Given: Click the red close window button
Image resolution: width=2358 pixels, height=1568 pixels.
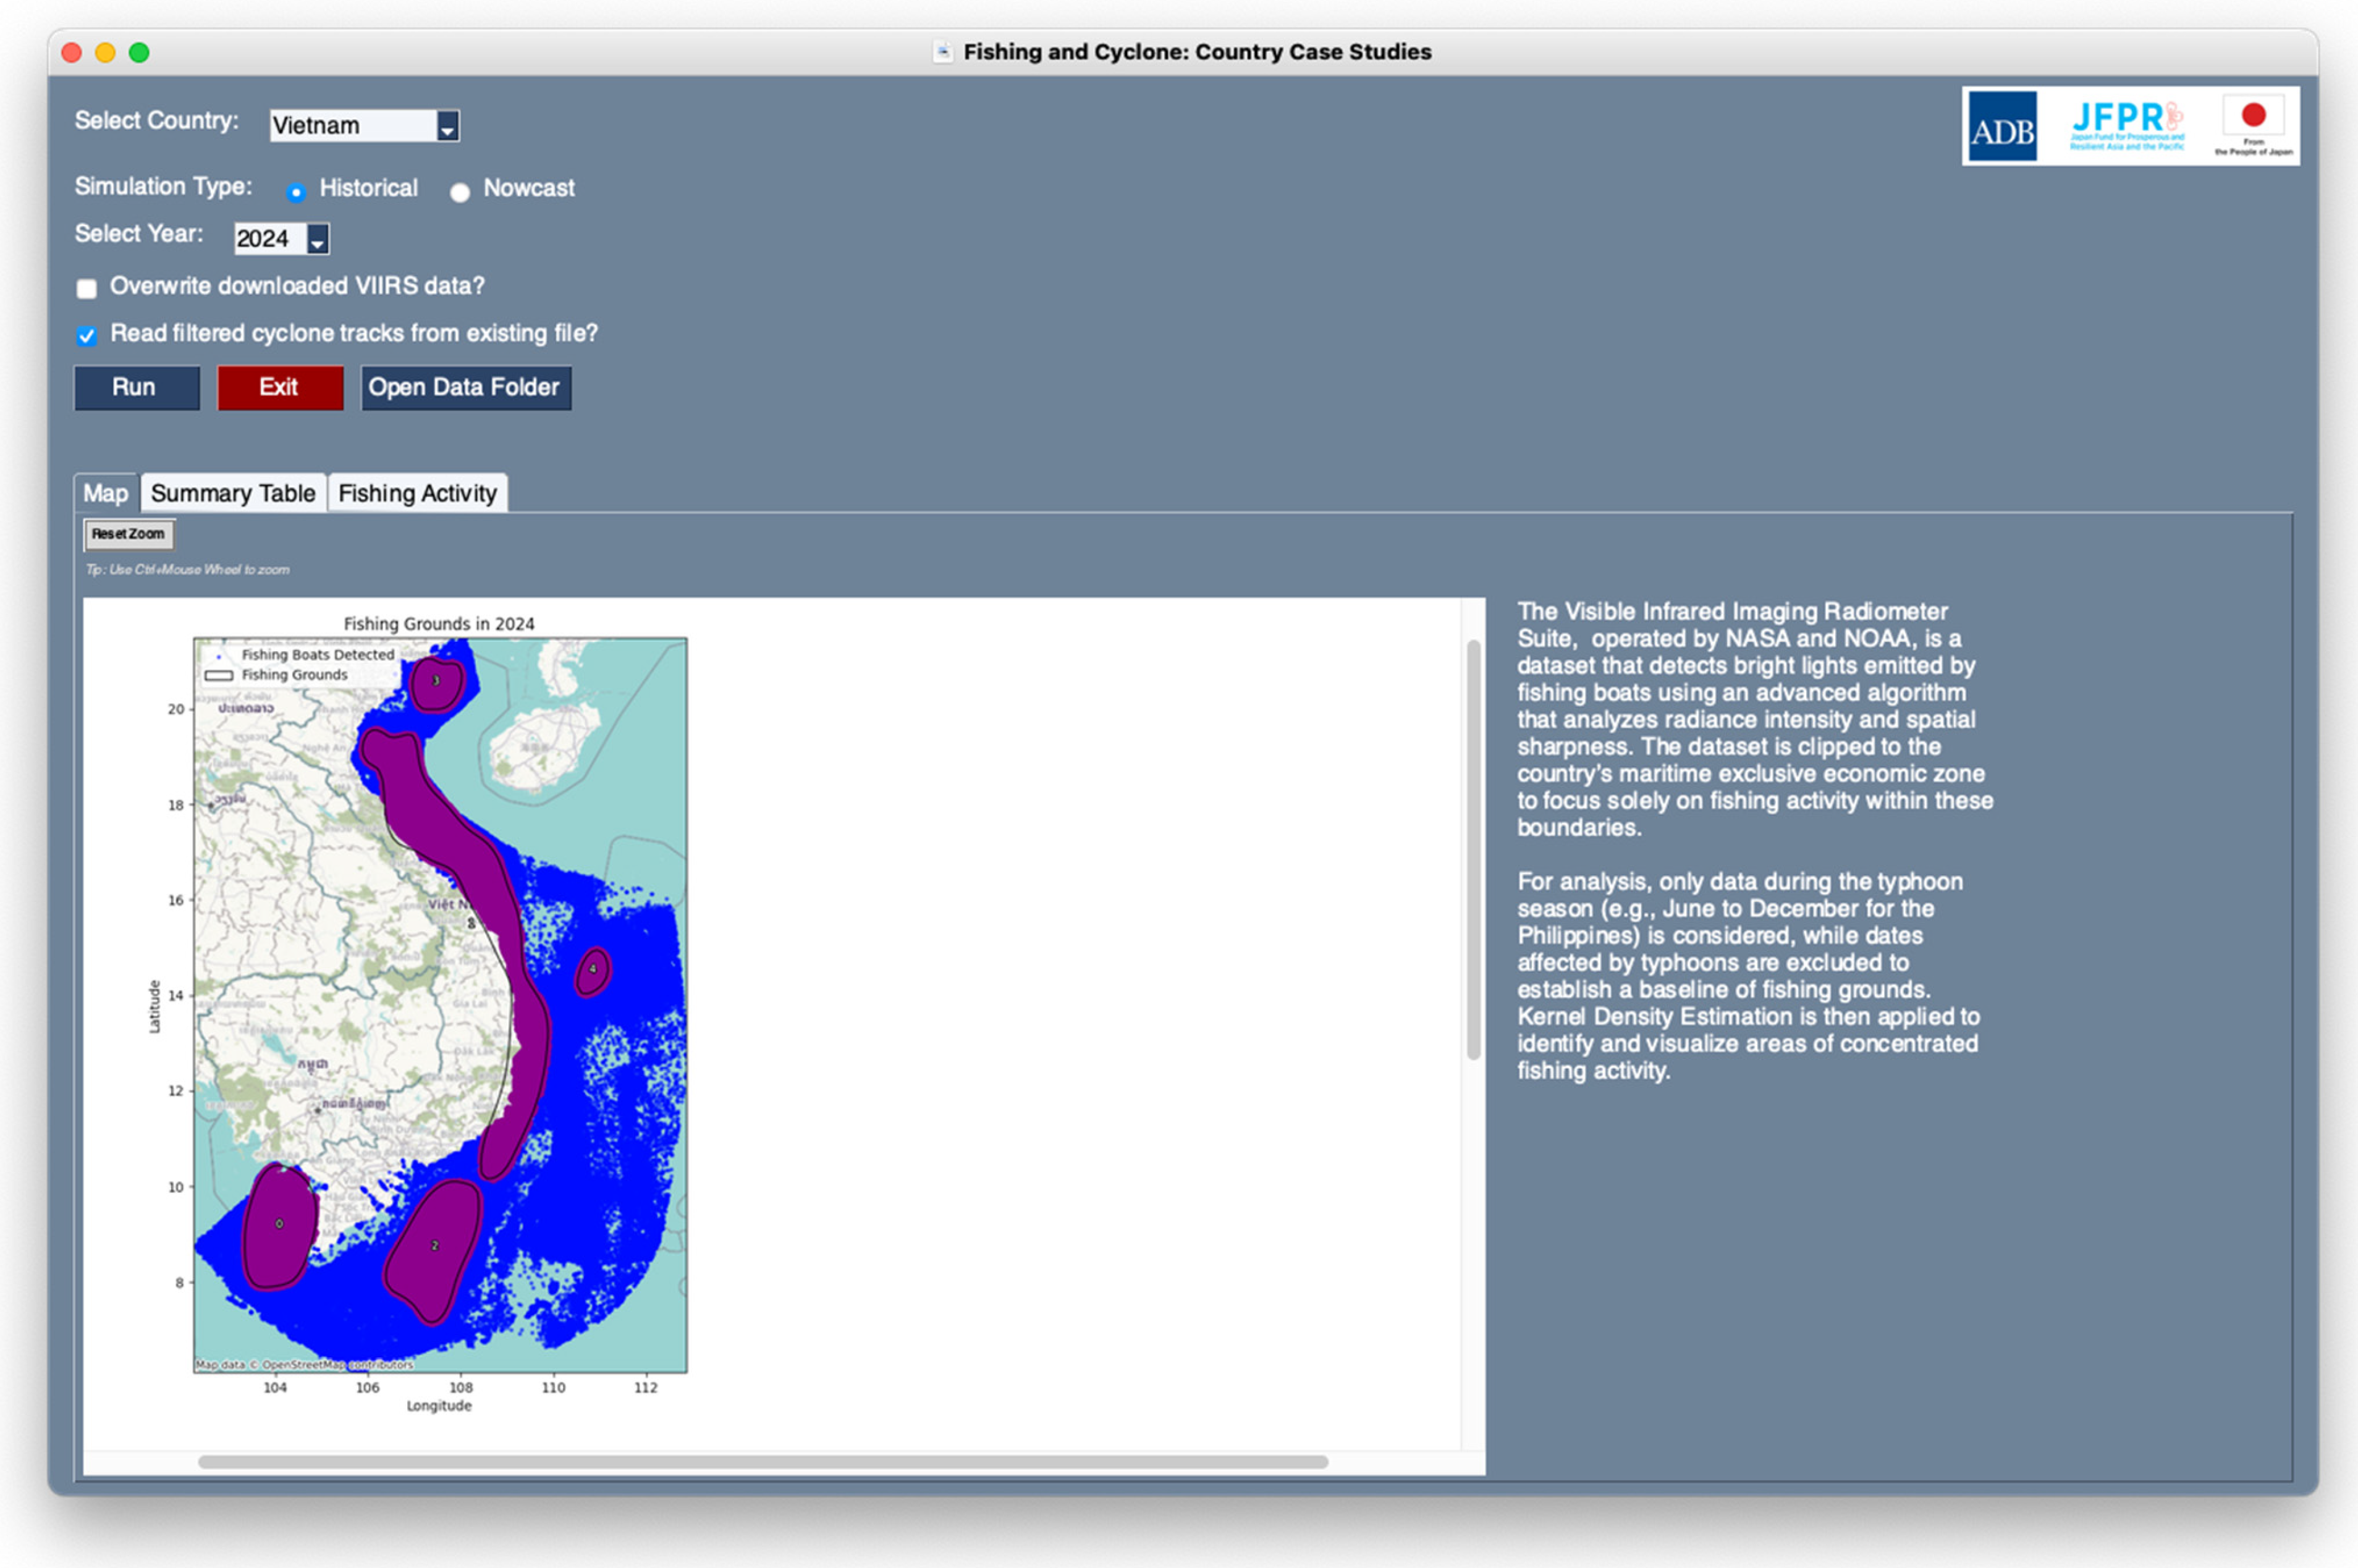Looking at the screenshot, I should 72,52.
